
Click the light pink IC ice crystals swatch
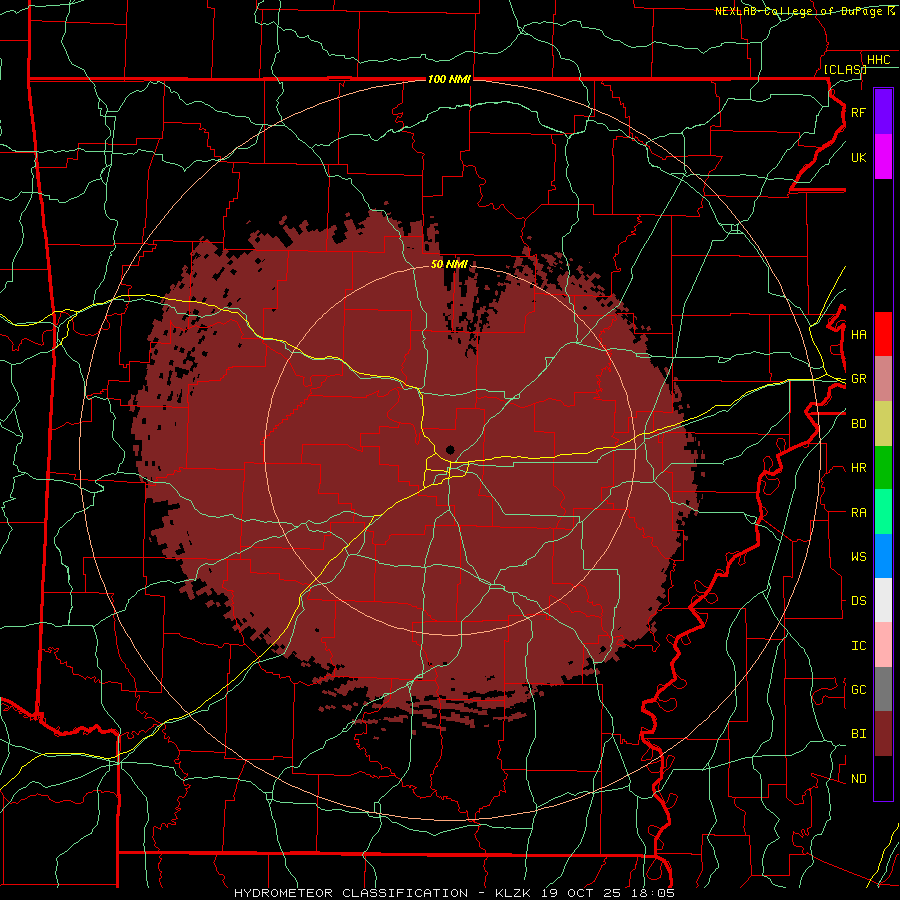(883, 645)
